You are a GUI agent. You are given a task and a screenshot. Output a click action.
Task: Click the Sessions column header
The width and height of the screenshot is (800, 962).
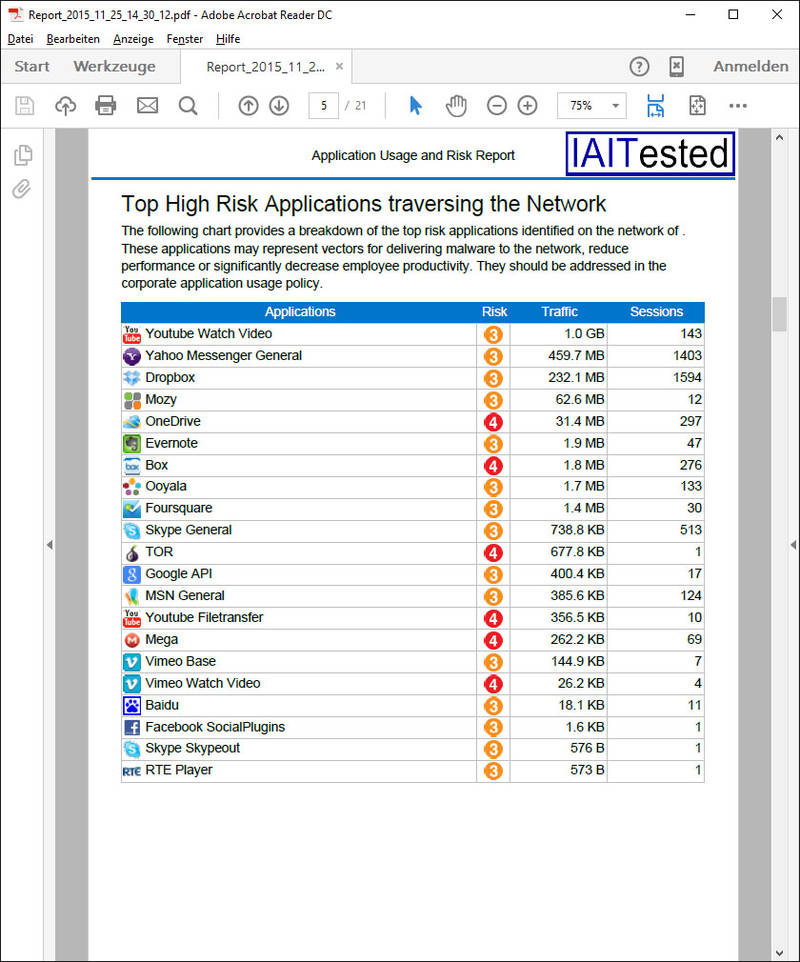pyautogui.click(x=656, y=312)
